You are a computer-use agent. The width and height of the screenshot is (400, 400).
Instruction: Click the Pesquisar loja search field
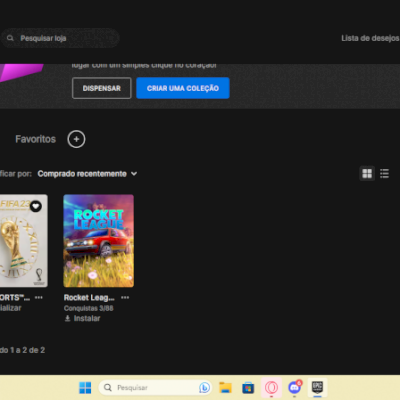(60, 38)
